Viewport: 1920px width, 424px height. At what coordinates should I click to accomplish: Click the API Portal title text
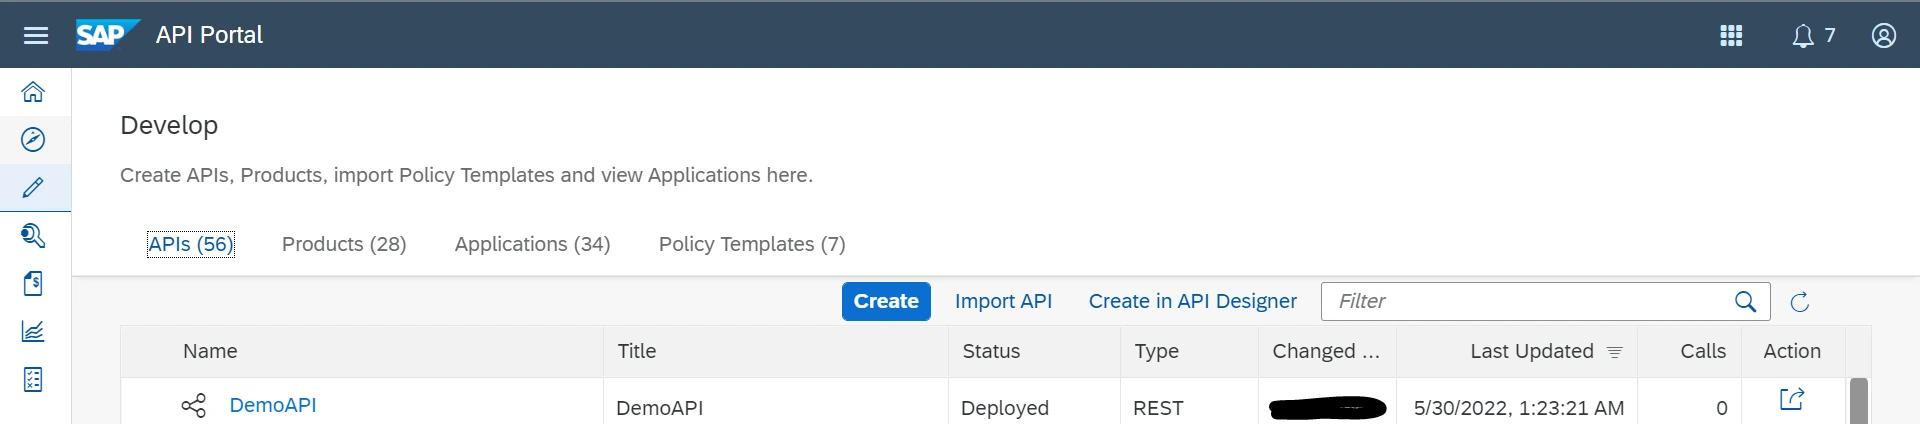(209, 35)
